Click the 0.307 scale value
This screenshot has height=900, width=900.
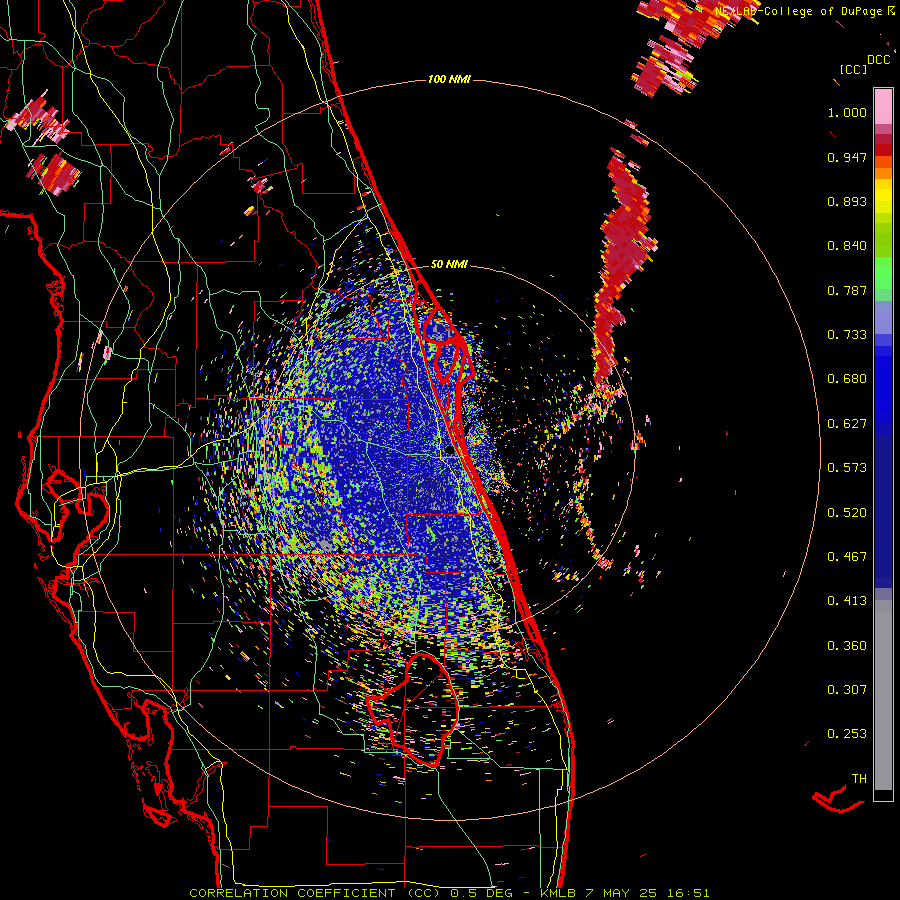tap(847, 690)
